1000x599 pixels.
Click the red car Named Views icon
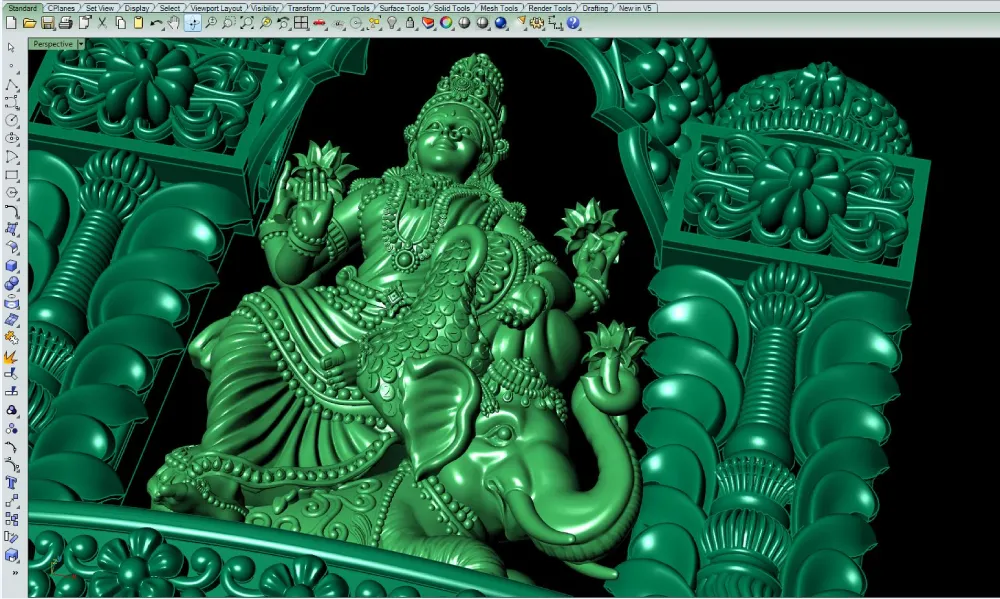[319, 23]
